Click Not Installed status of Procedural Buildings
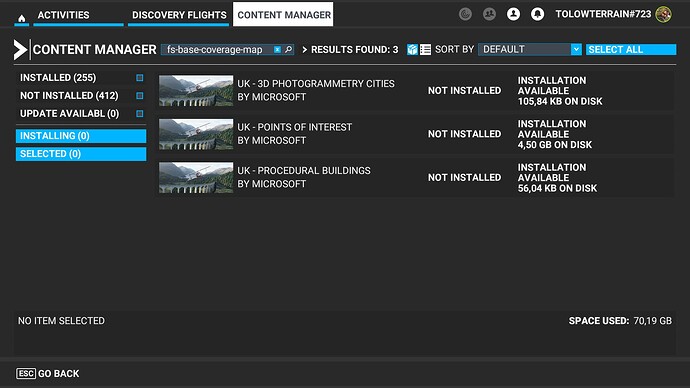 pyautogui.click(x=464, y=177)
